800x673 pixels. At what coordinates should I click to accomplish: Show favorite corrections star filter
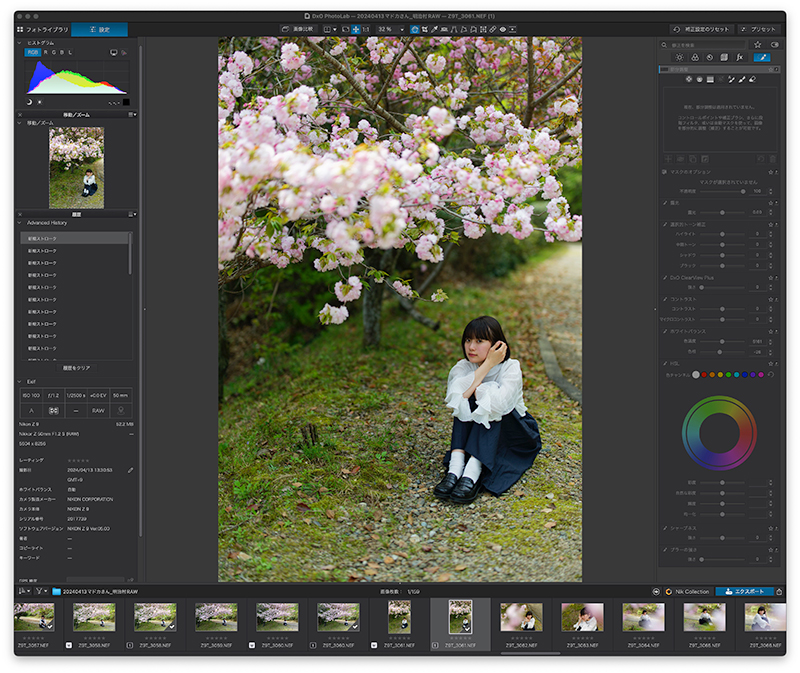[x=758, y=45]
